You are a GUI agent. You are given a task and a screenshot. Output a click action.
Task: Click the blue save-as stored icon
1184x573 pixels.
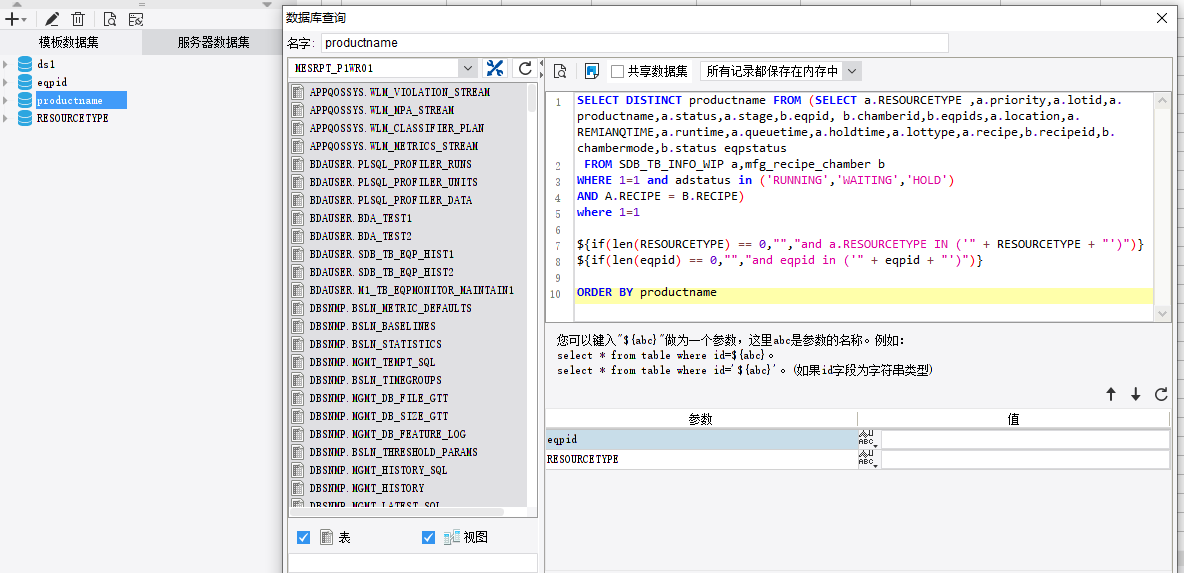point(592,72)
